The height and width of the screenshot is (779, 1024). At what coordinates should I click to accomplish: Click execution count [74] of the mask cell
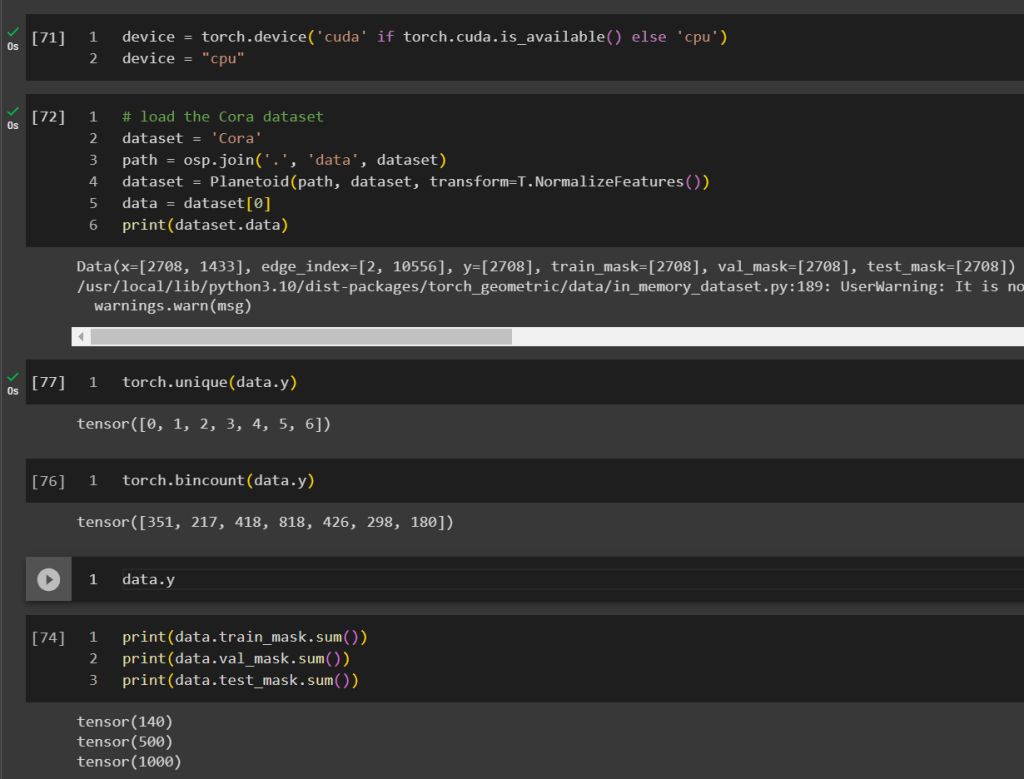point(48,637)
